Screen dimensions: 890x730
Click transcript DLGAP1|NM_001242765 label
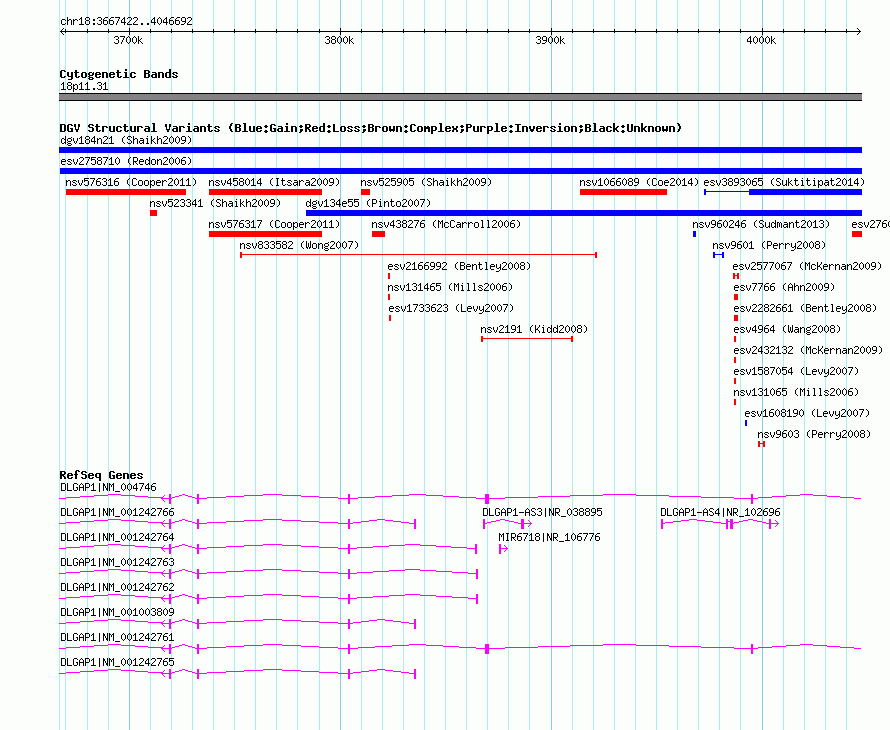(117, 662)
